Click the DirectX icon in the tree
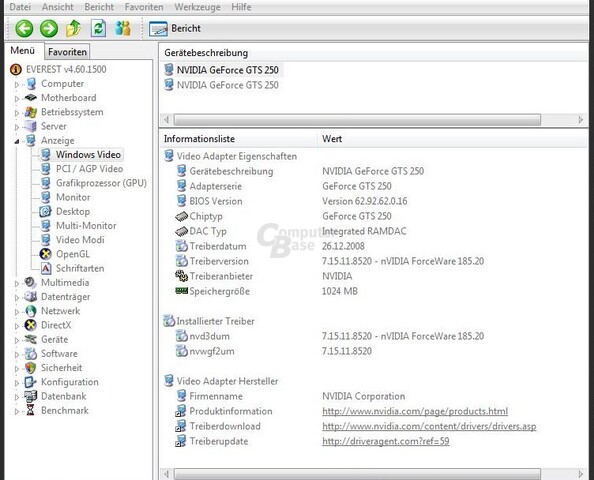This screenshot has width=594, height=480. click(x=30, y=325)
